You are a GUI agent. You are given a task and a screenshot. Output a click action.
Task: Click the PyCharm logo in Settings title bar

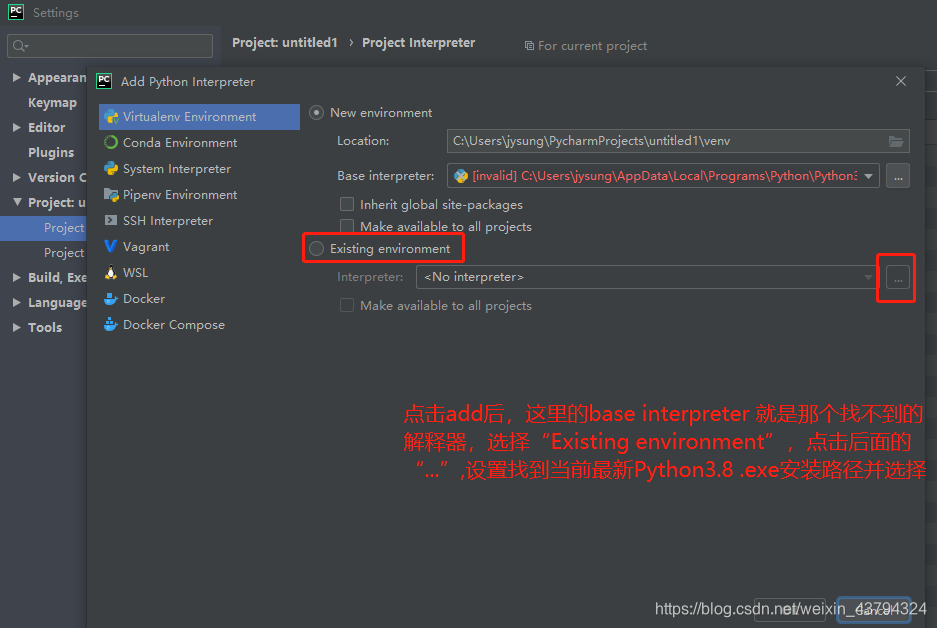click(16, 12)
